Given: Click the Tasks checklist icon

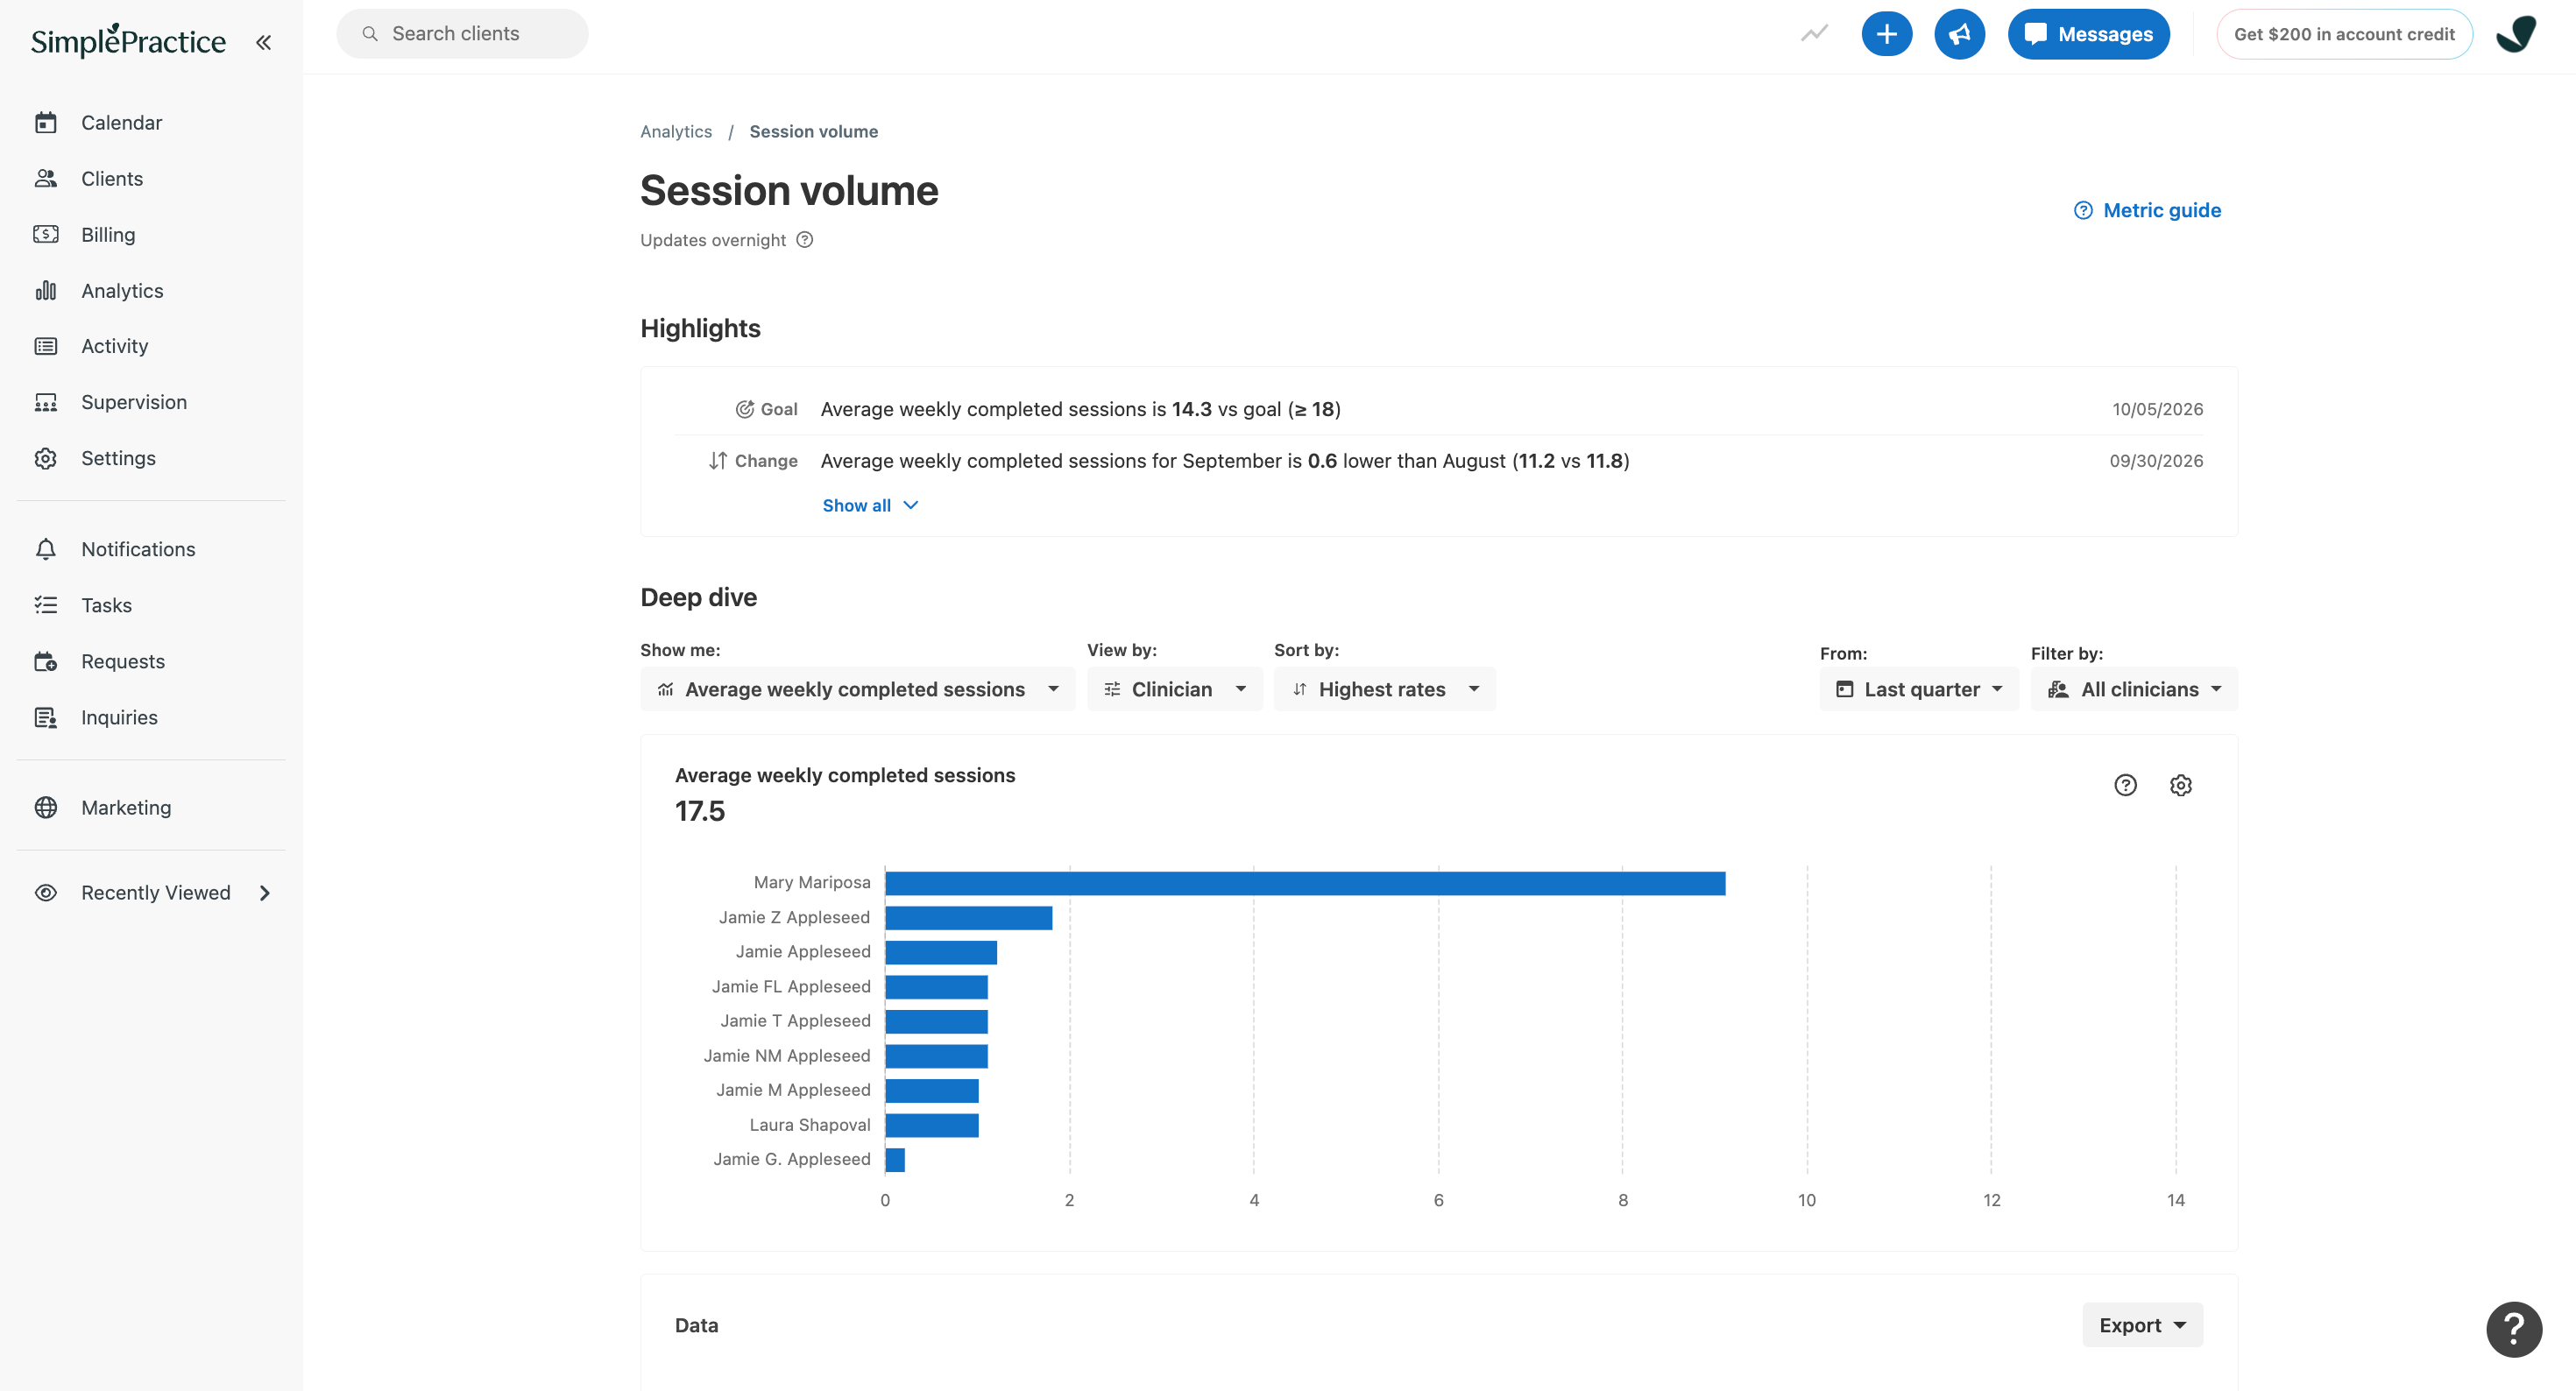Looking at the screenshot, I should tap(46, 605).
